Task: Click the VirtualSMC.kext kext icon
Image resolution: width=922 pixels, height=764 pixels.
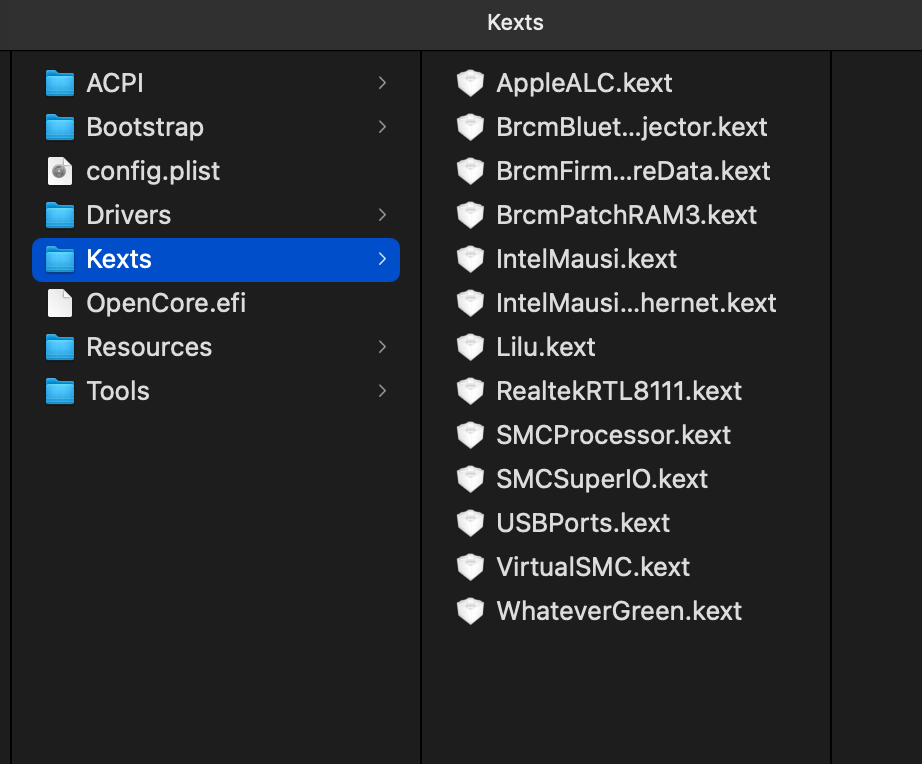Action: [x=470, y=567]
